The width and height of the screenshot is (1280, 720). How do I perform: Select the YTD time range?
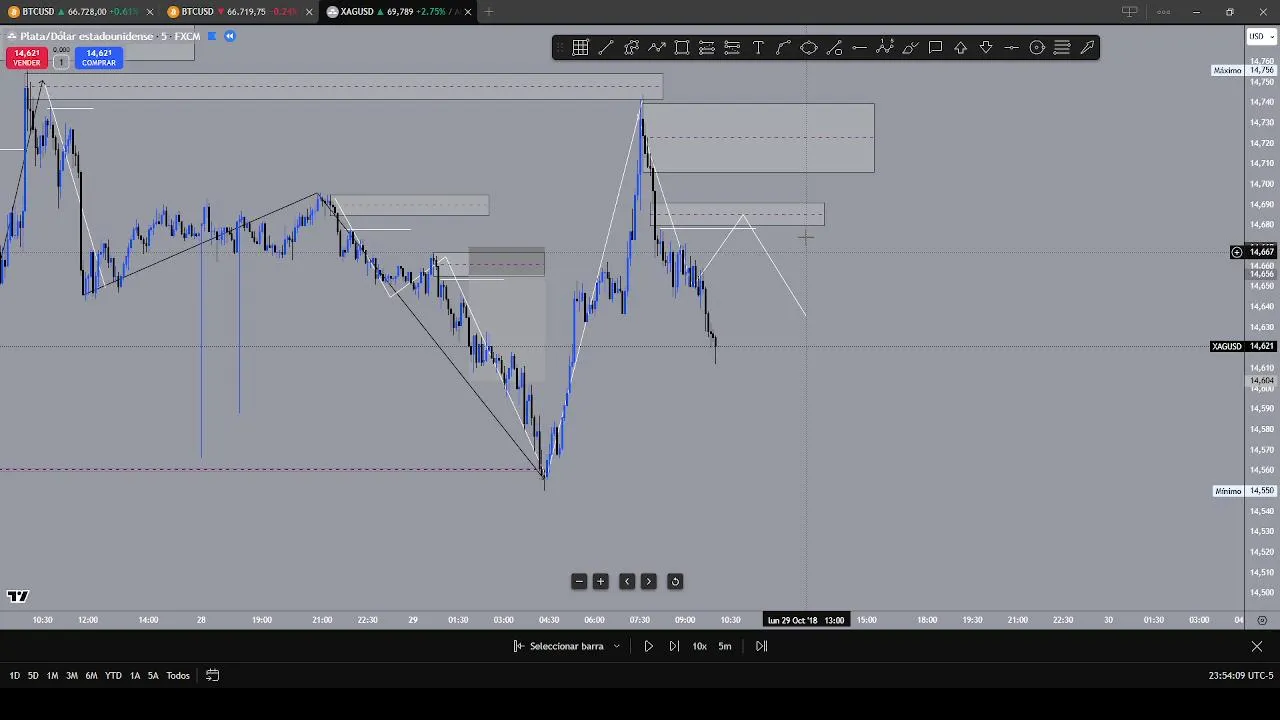tap(113, 676)
